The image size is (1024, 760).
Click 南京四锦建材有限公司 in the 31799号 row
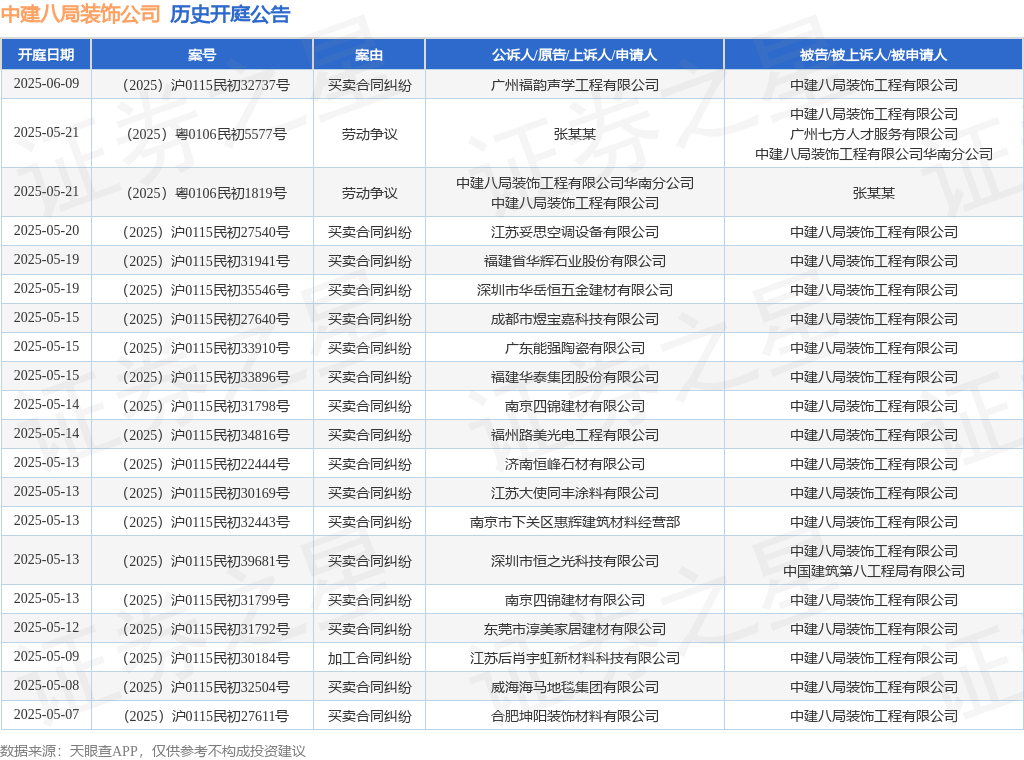575,600
